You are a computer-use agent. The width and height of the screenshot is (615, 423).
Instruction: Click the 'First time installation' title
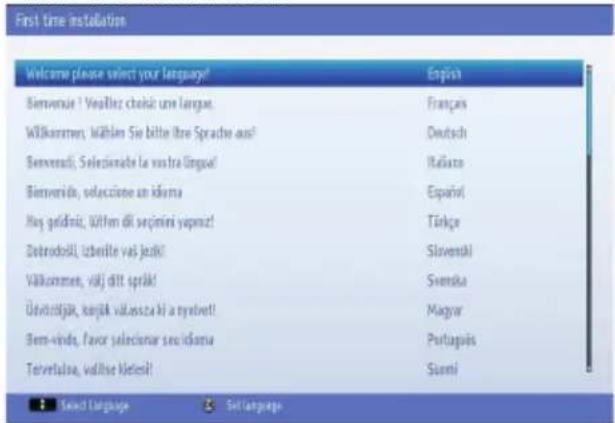coord(71,20)
